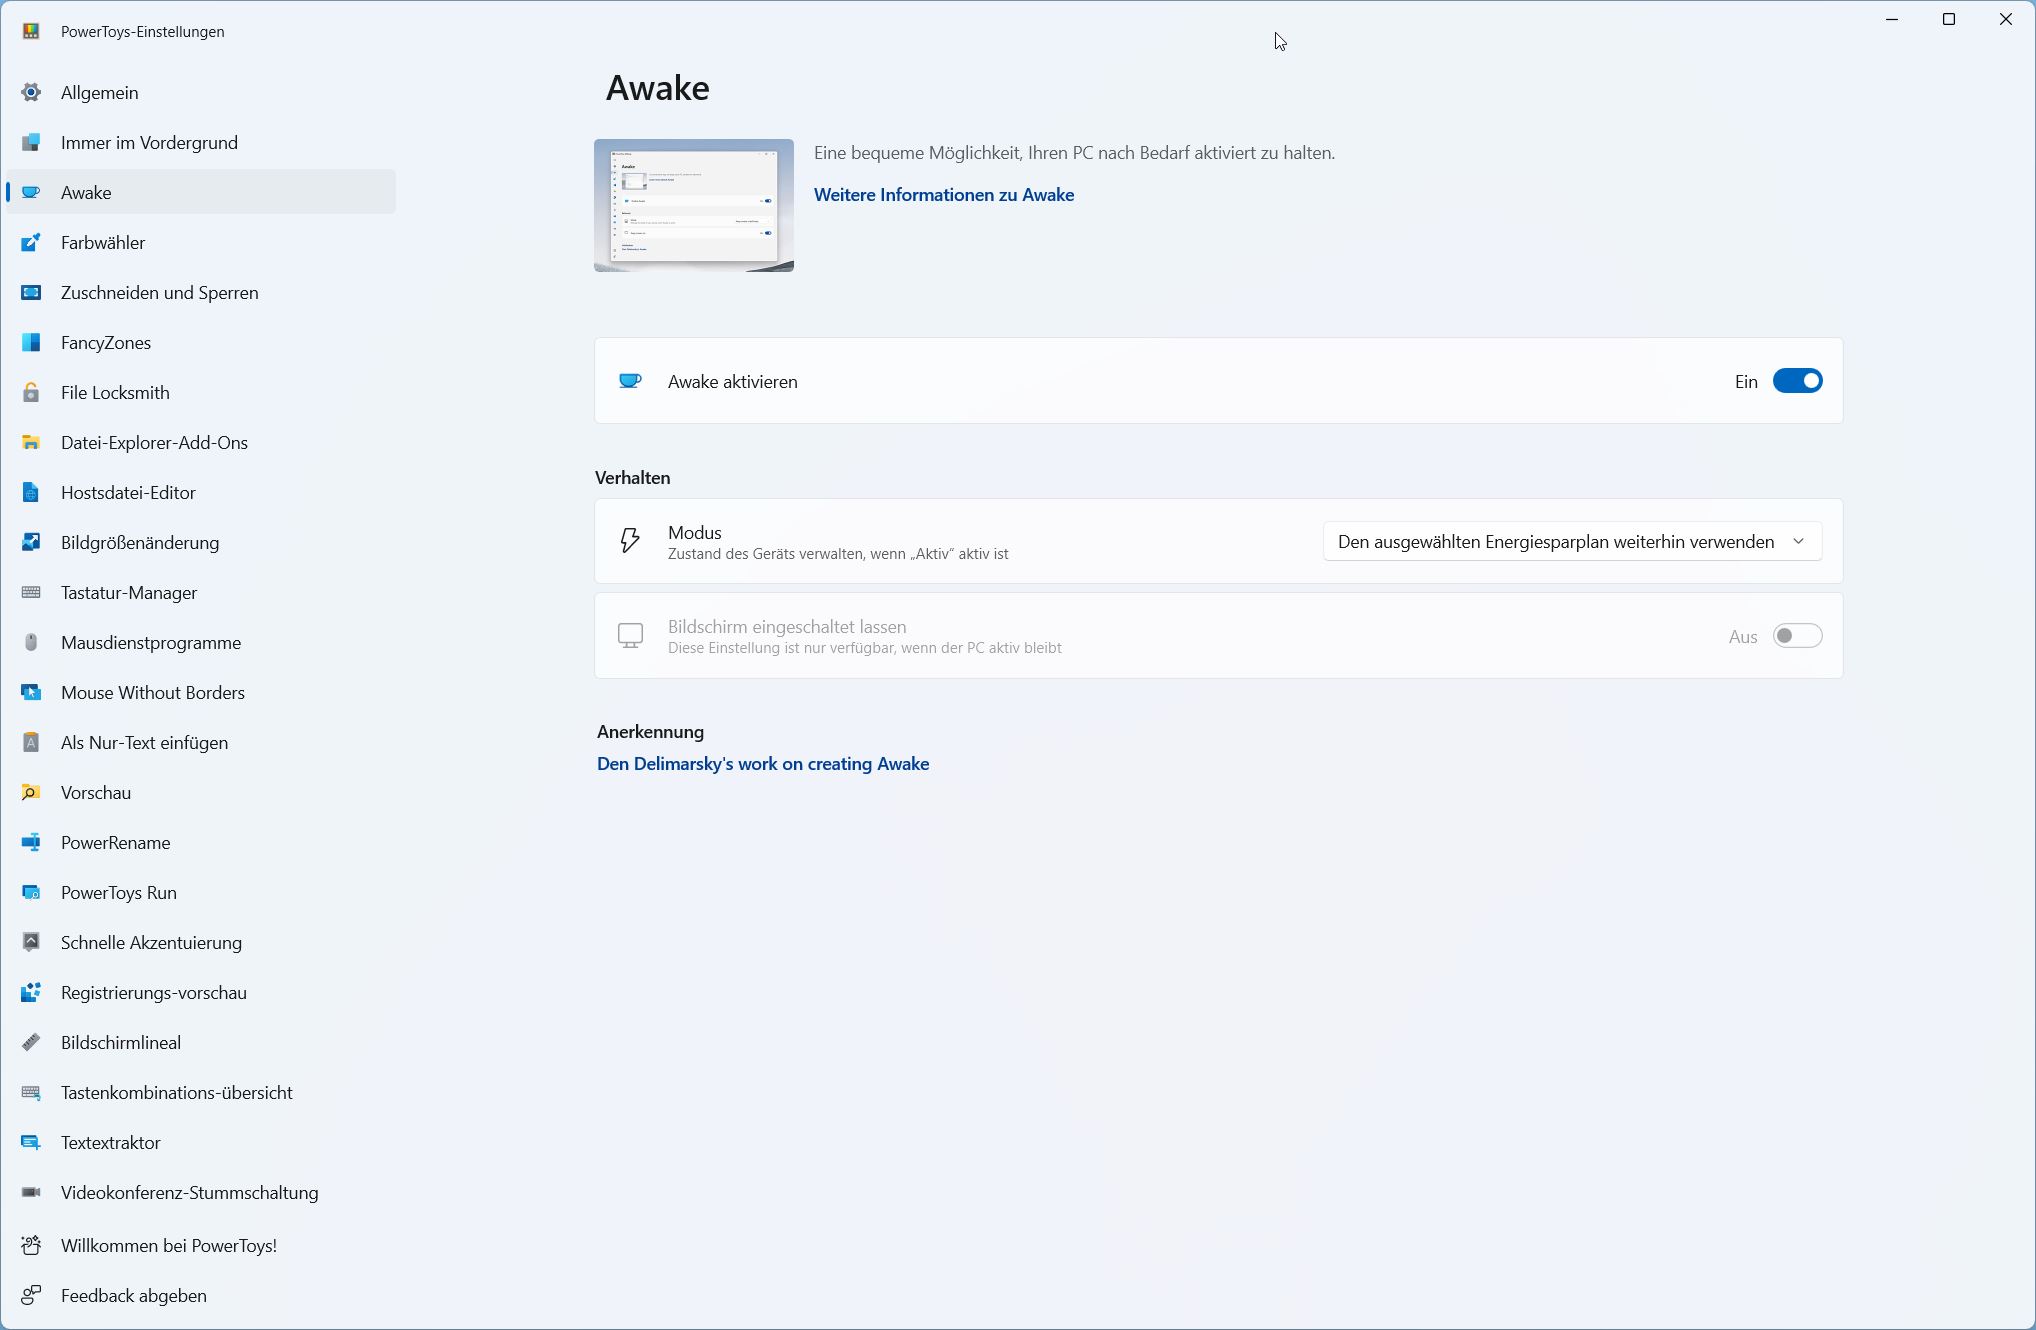Viewport: 2036px width, 1330px height.
Task: Click the Mausdienstprogramme mouse icon
Action: tap(31, 643)
